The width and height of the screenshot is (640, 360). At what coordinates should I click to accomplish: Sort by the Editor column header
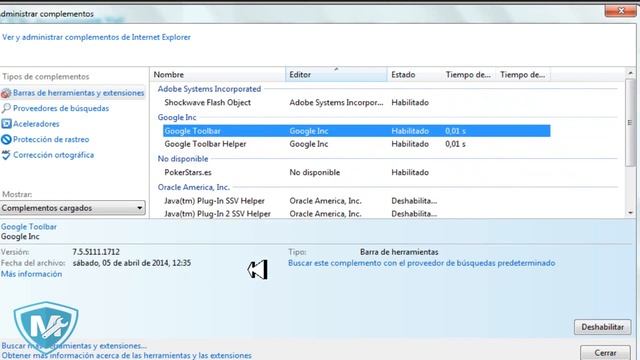point(336,75)
